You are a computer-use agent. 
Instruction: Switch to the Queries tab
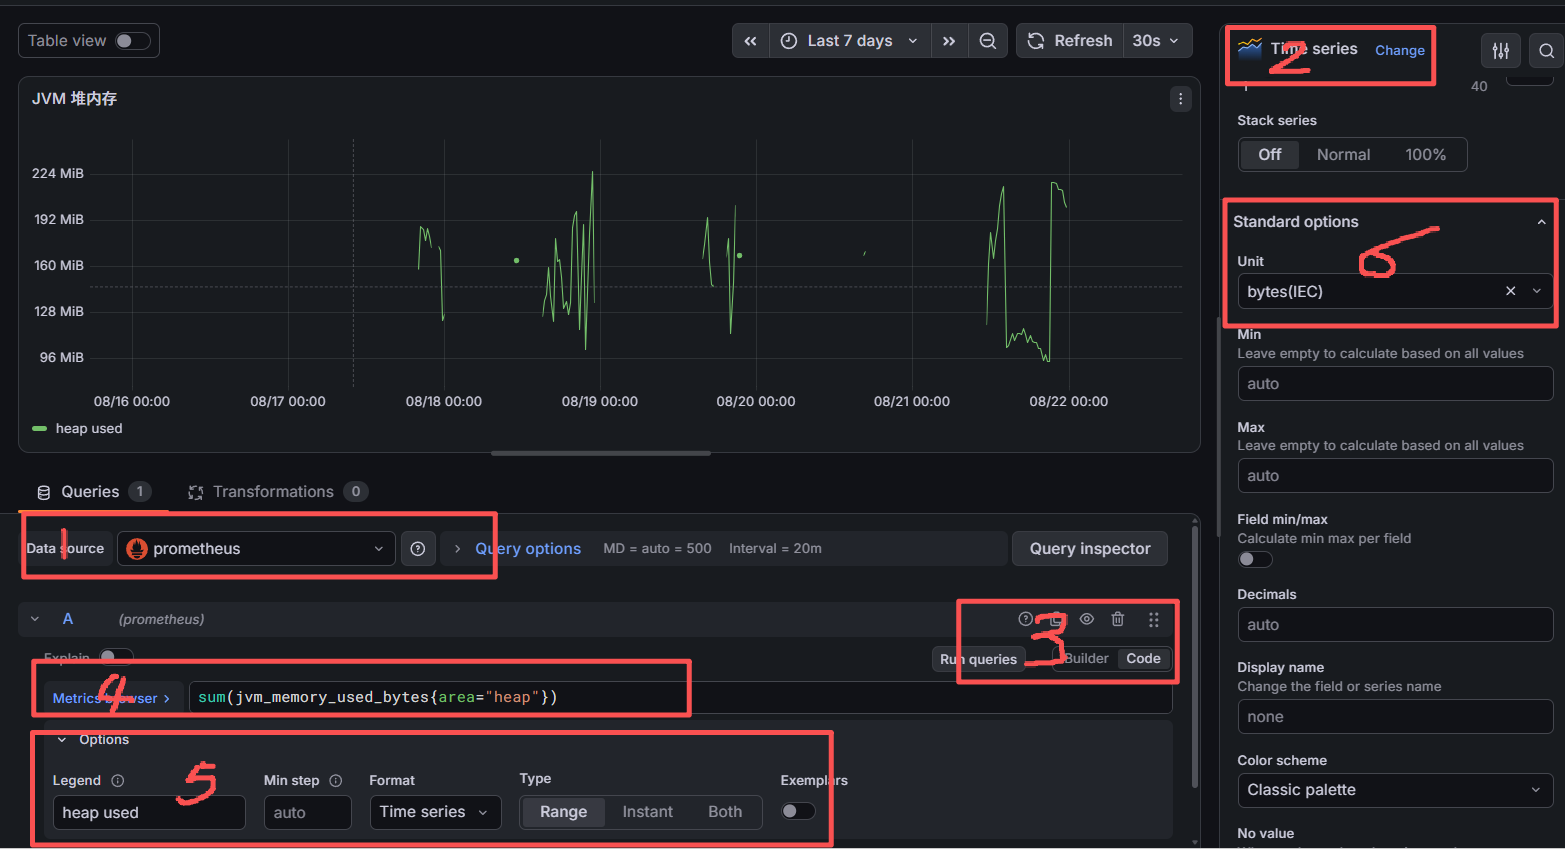[93, 492]
